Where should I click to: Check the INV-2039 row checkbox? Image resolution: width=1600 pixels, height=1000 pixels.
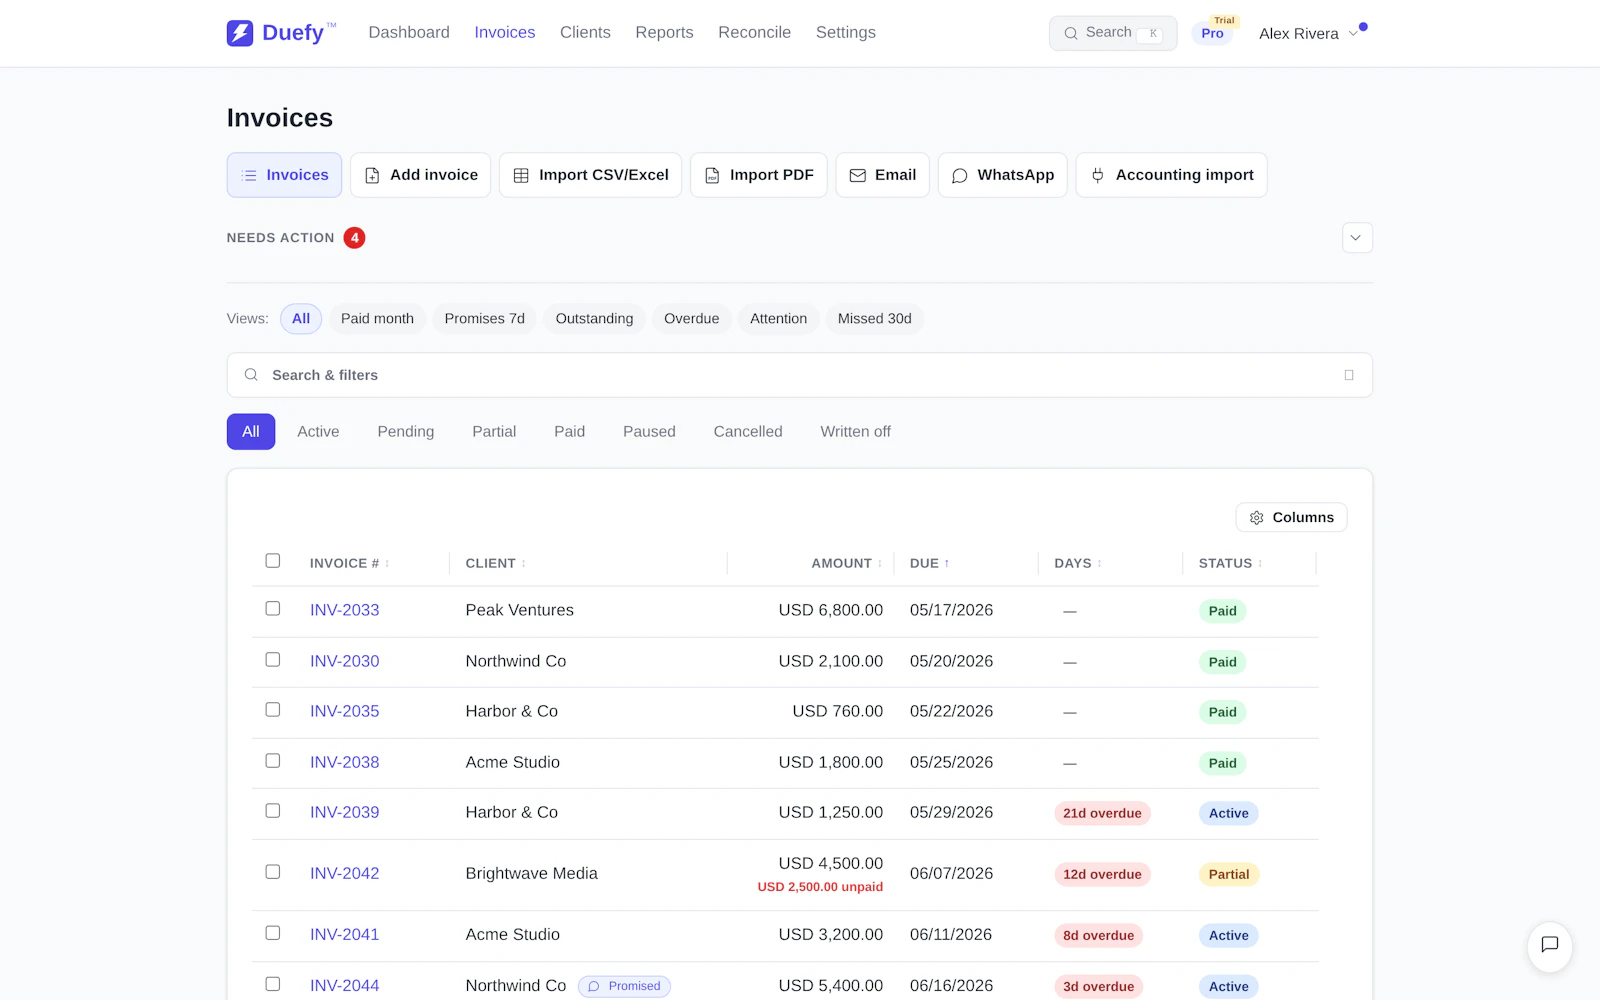coord(273,811)
